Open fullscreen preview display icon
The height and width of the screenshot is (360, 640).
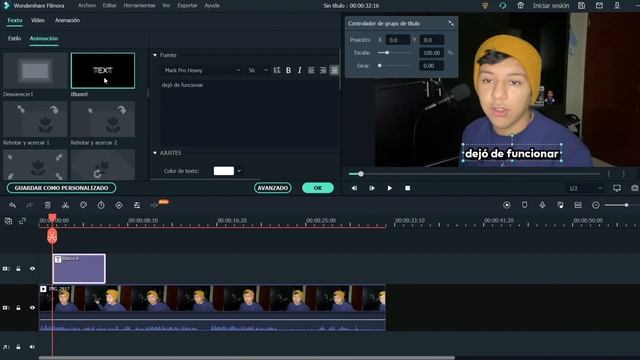(x=617, y=188)
